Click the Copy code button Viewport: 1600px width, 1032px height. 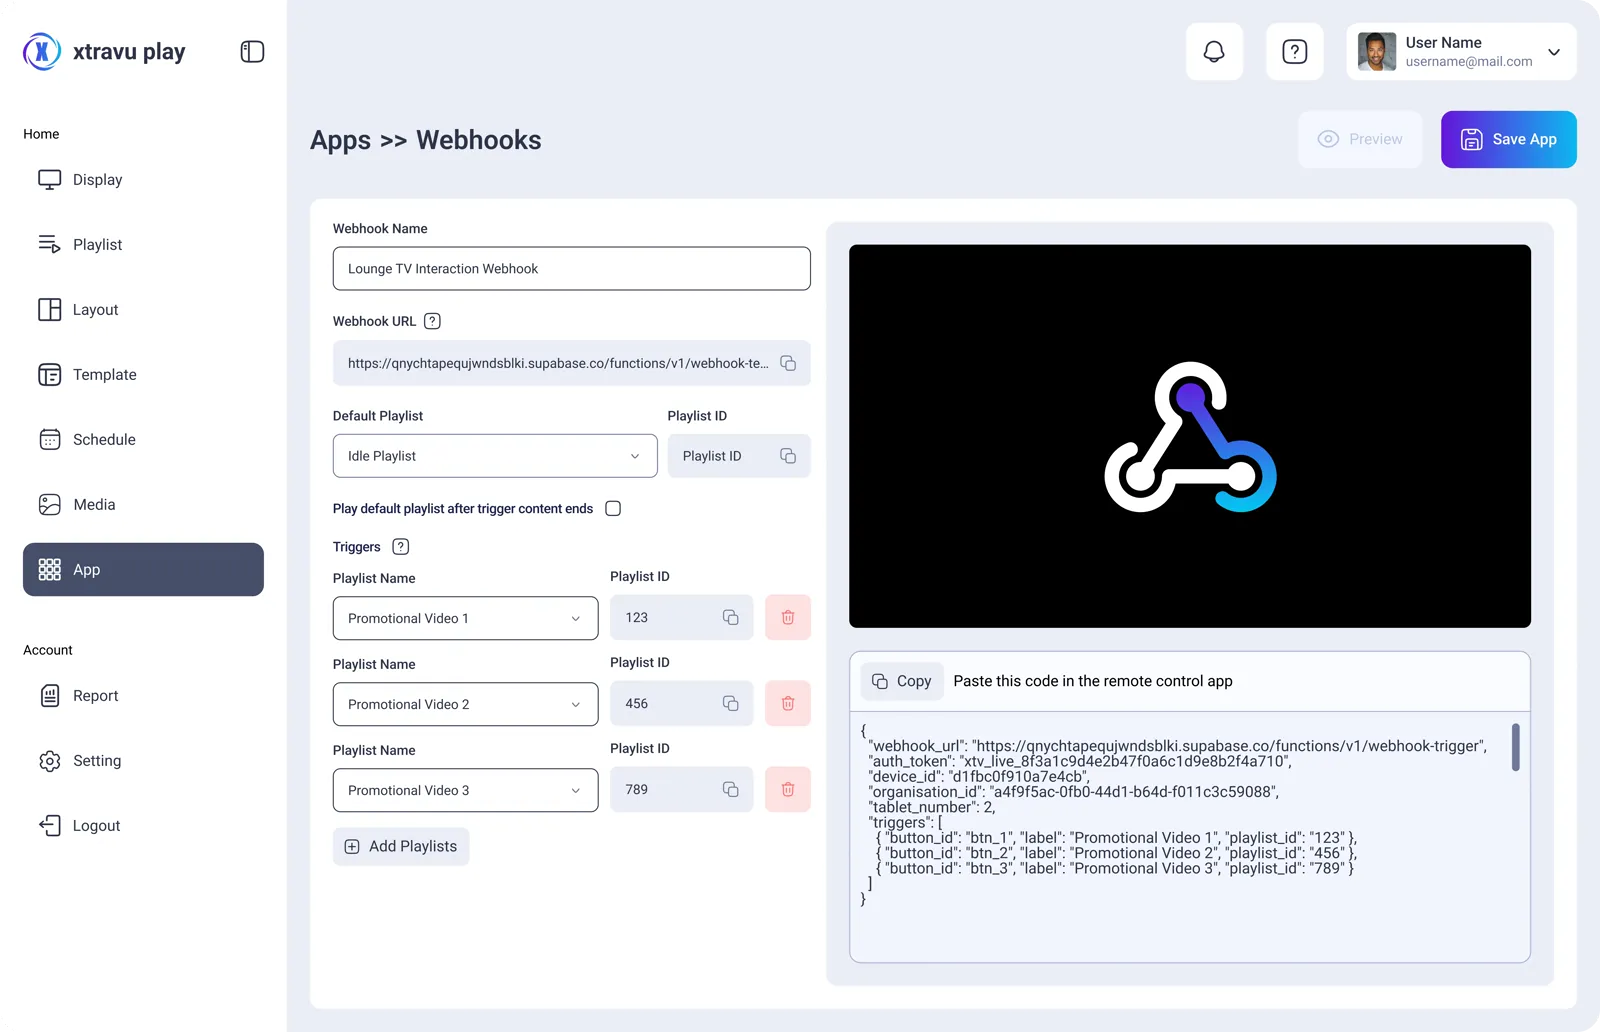[x=902, y=681]
